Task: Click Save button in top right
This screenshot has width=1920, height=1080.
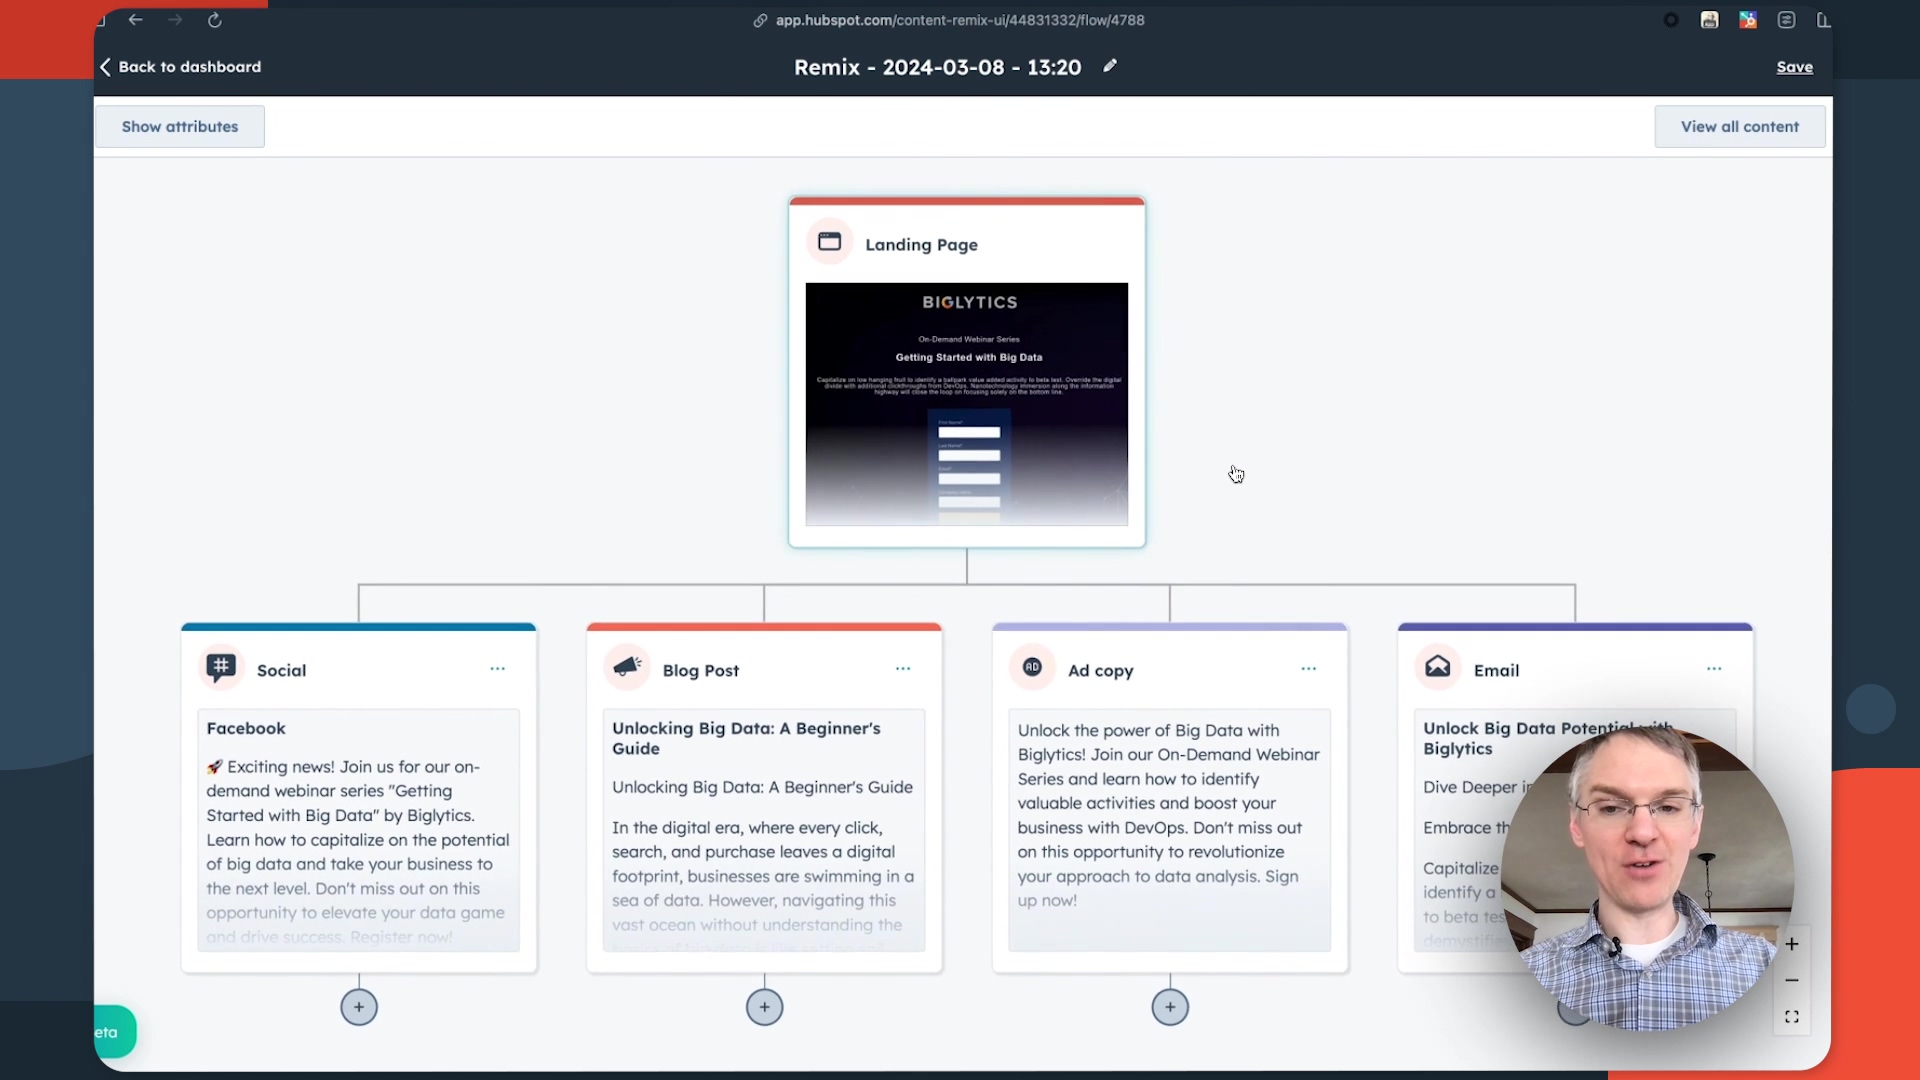Action: (x=1795, y=66)
